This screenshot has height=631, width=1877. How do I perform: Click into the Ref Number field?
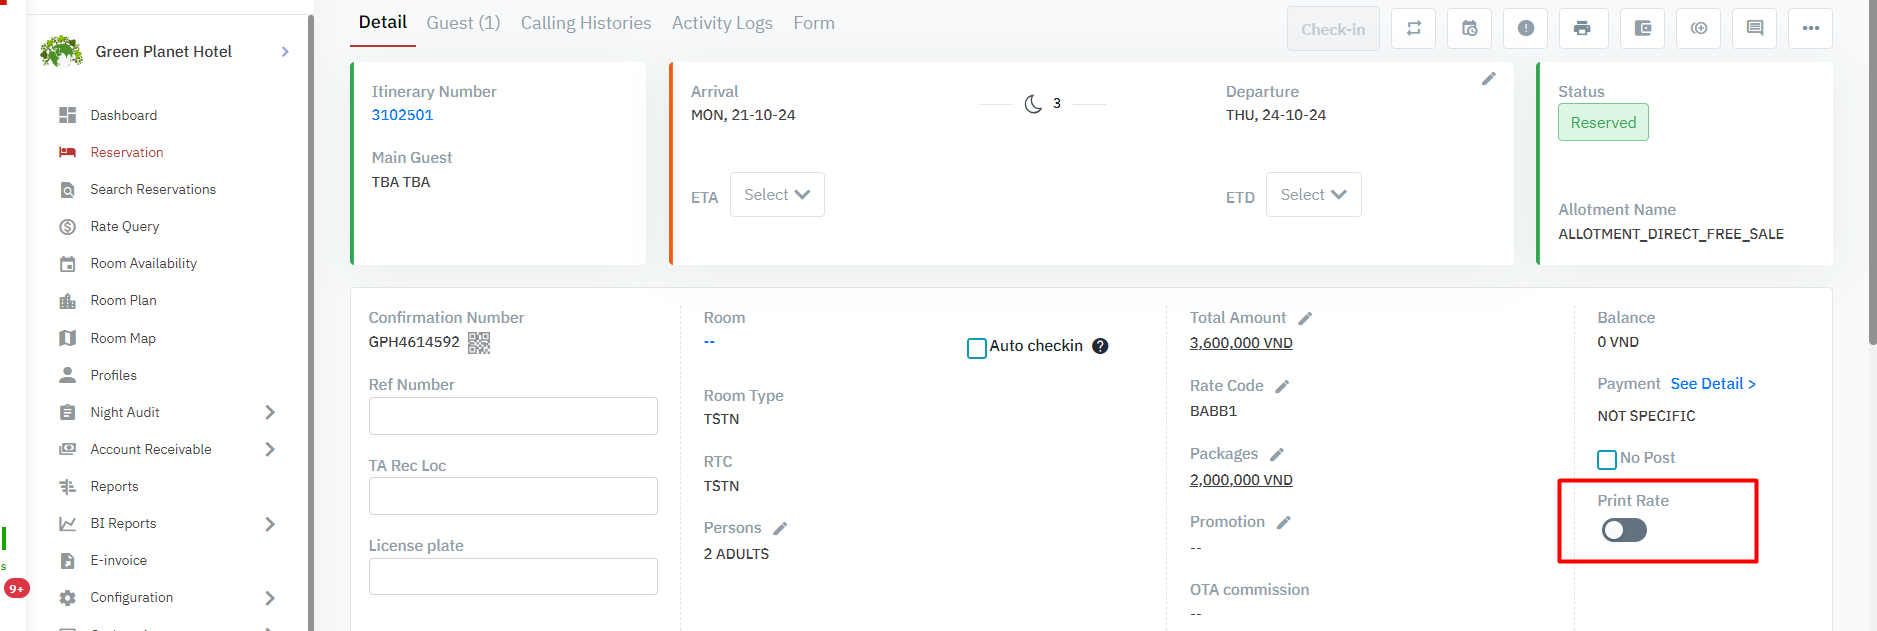click(x=512, y=416)
